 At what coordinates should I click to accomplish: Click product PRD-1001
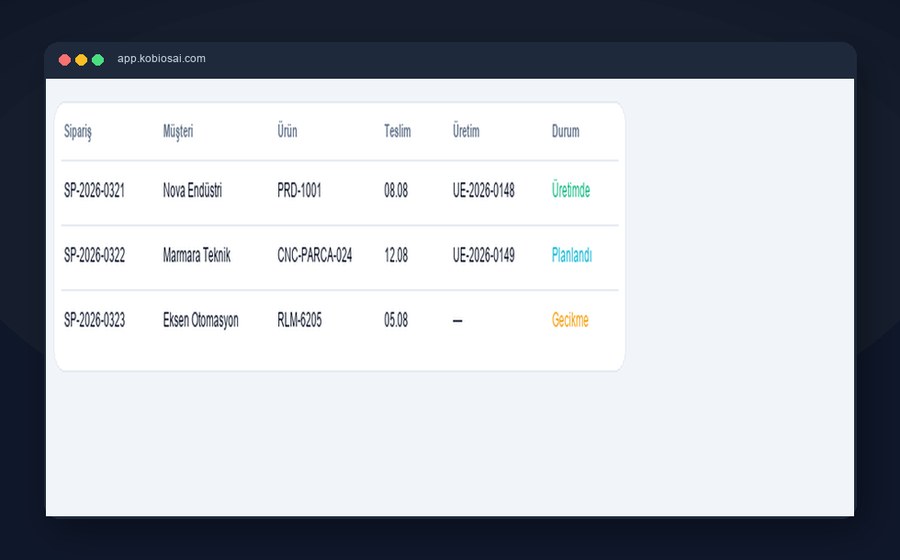(299, 190)
